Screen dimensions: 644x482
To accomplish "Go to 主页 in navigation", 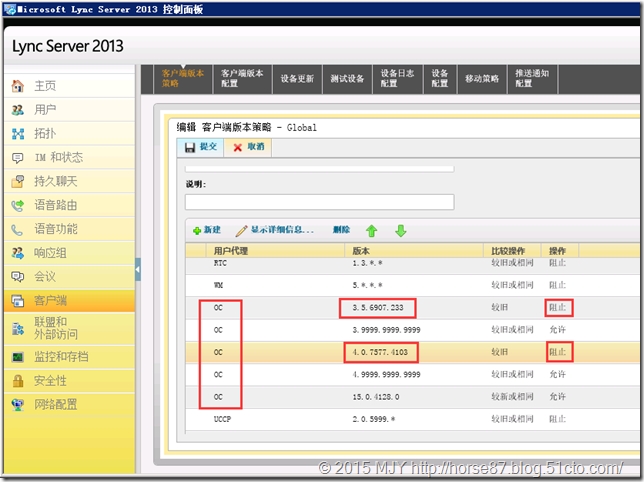I will tap(69, 86).
